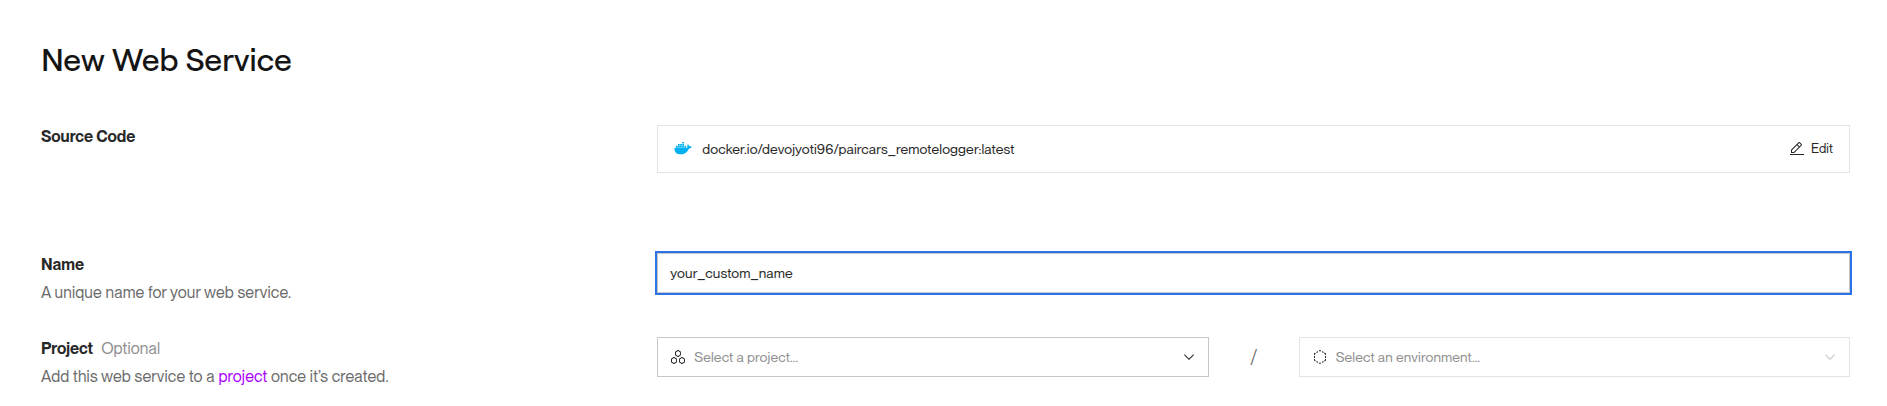Screen dimensions: 1887x406
Task: Click 'Add this web service to a' text
Action: click(127, 376)
